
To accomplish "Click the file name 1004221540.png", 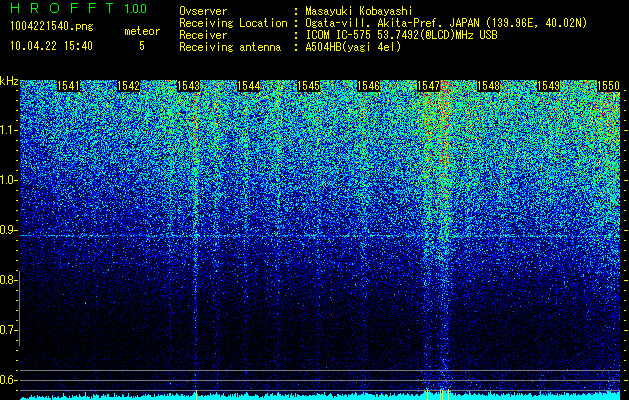I will point(51,26).
